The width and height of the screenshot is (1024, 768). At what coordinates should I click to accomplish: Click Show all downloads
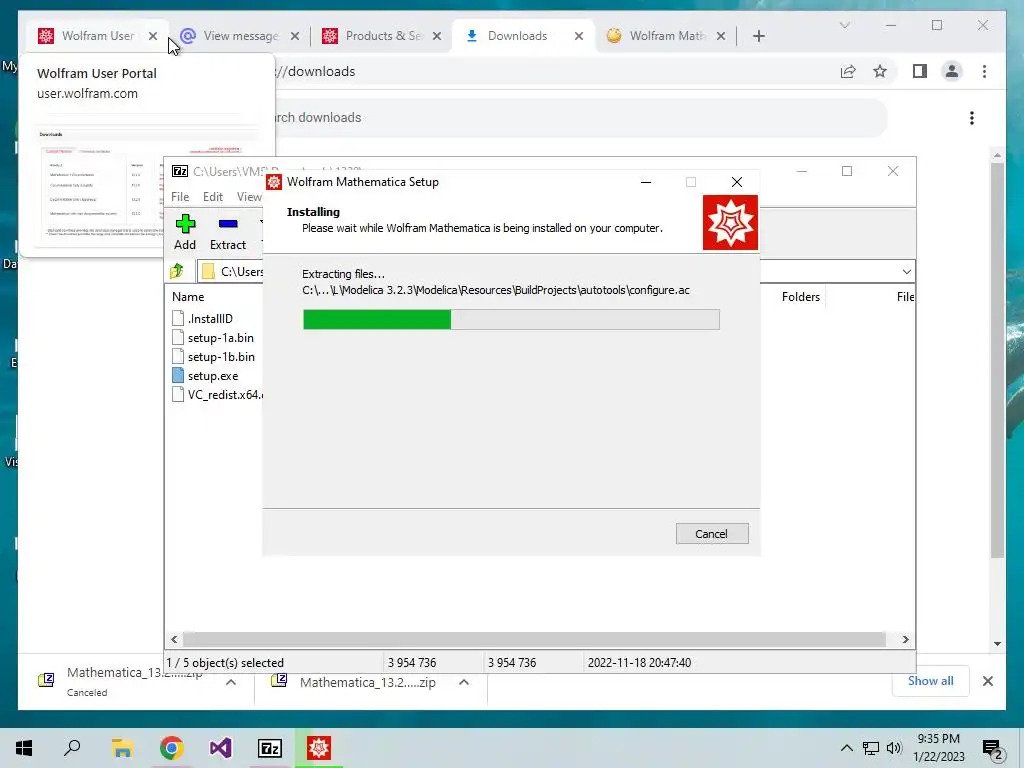point(931,680)
